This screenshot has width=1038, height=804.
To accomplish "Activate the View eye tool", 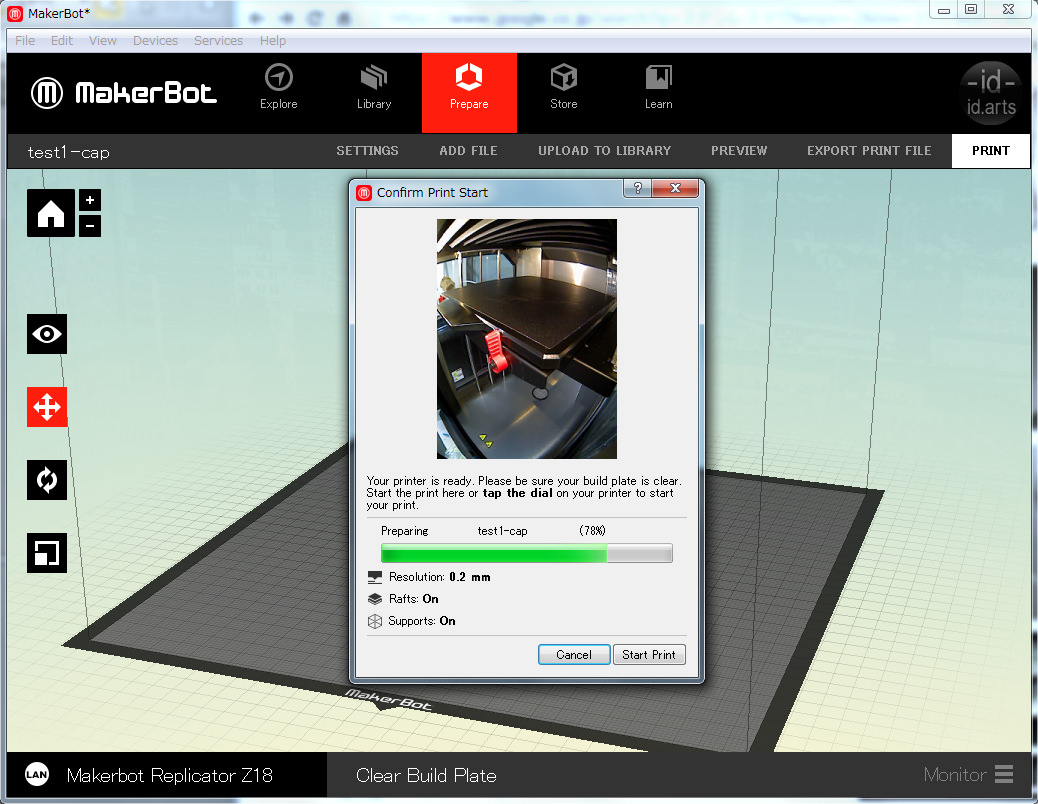I will [x=47, y=333].
